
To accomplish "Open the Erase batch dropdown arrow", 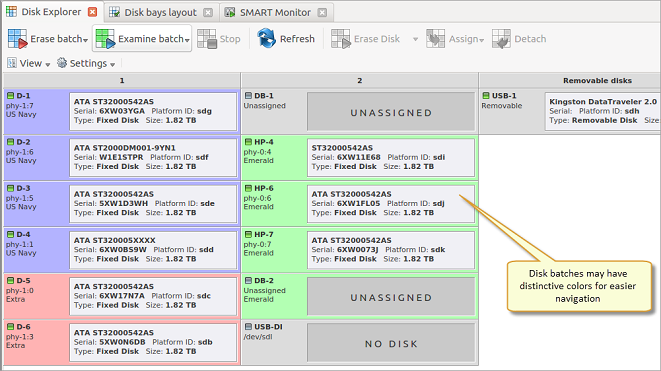I will pyautogui.click(x=86, y=40).
